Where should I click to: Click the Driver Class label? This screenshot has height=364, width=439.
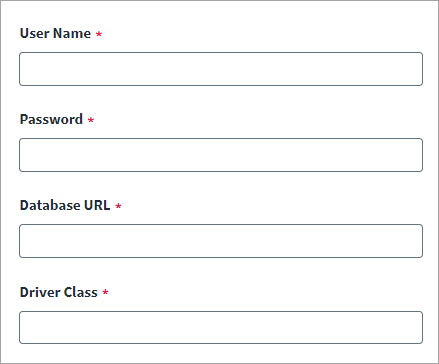click(x=59, y=292)
